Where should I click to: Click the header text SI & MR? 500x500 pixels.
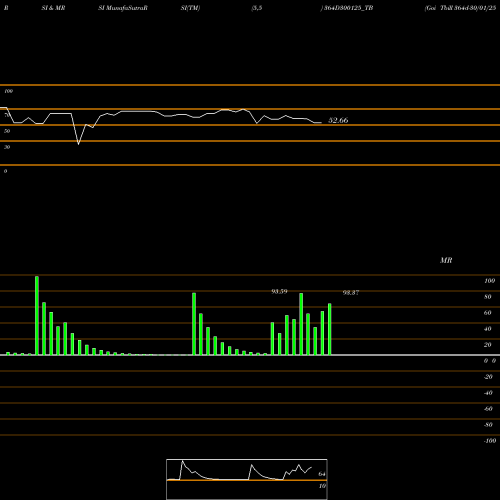click(53, 8)
